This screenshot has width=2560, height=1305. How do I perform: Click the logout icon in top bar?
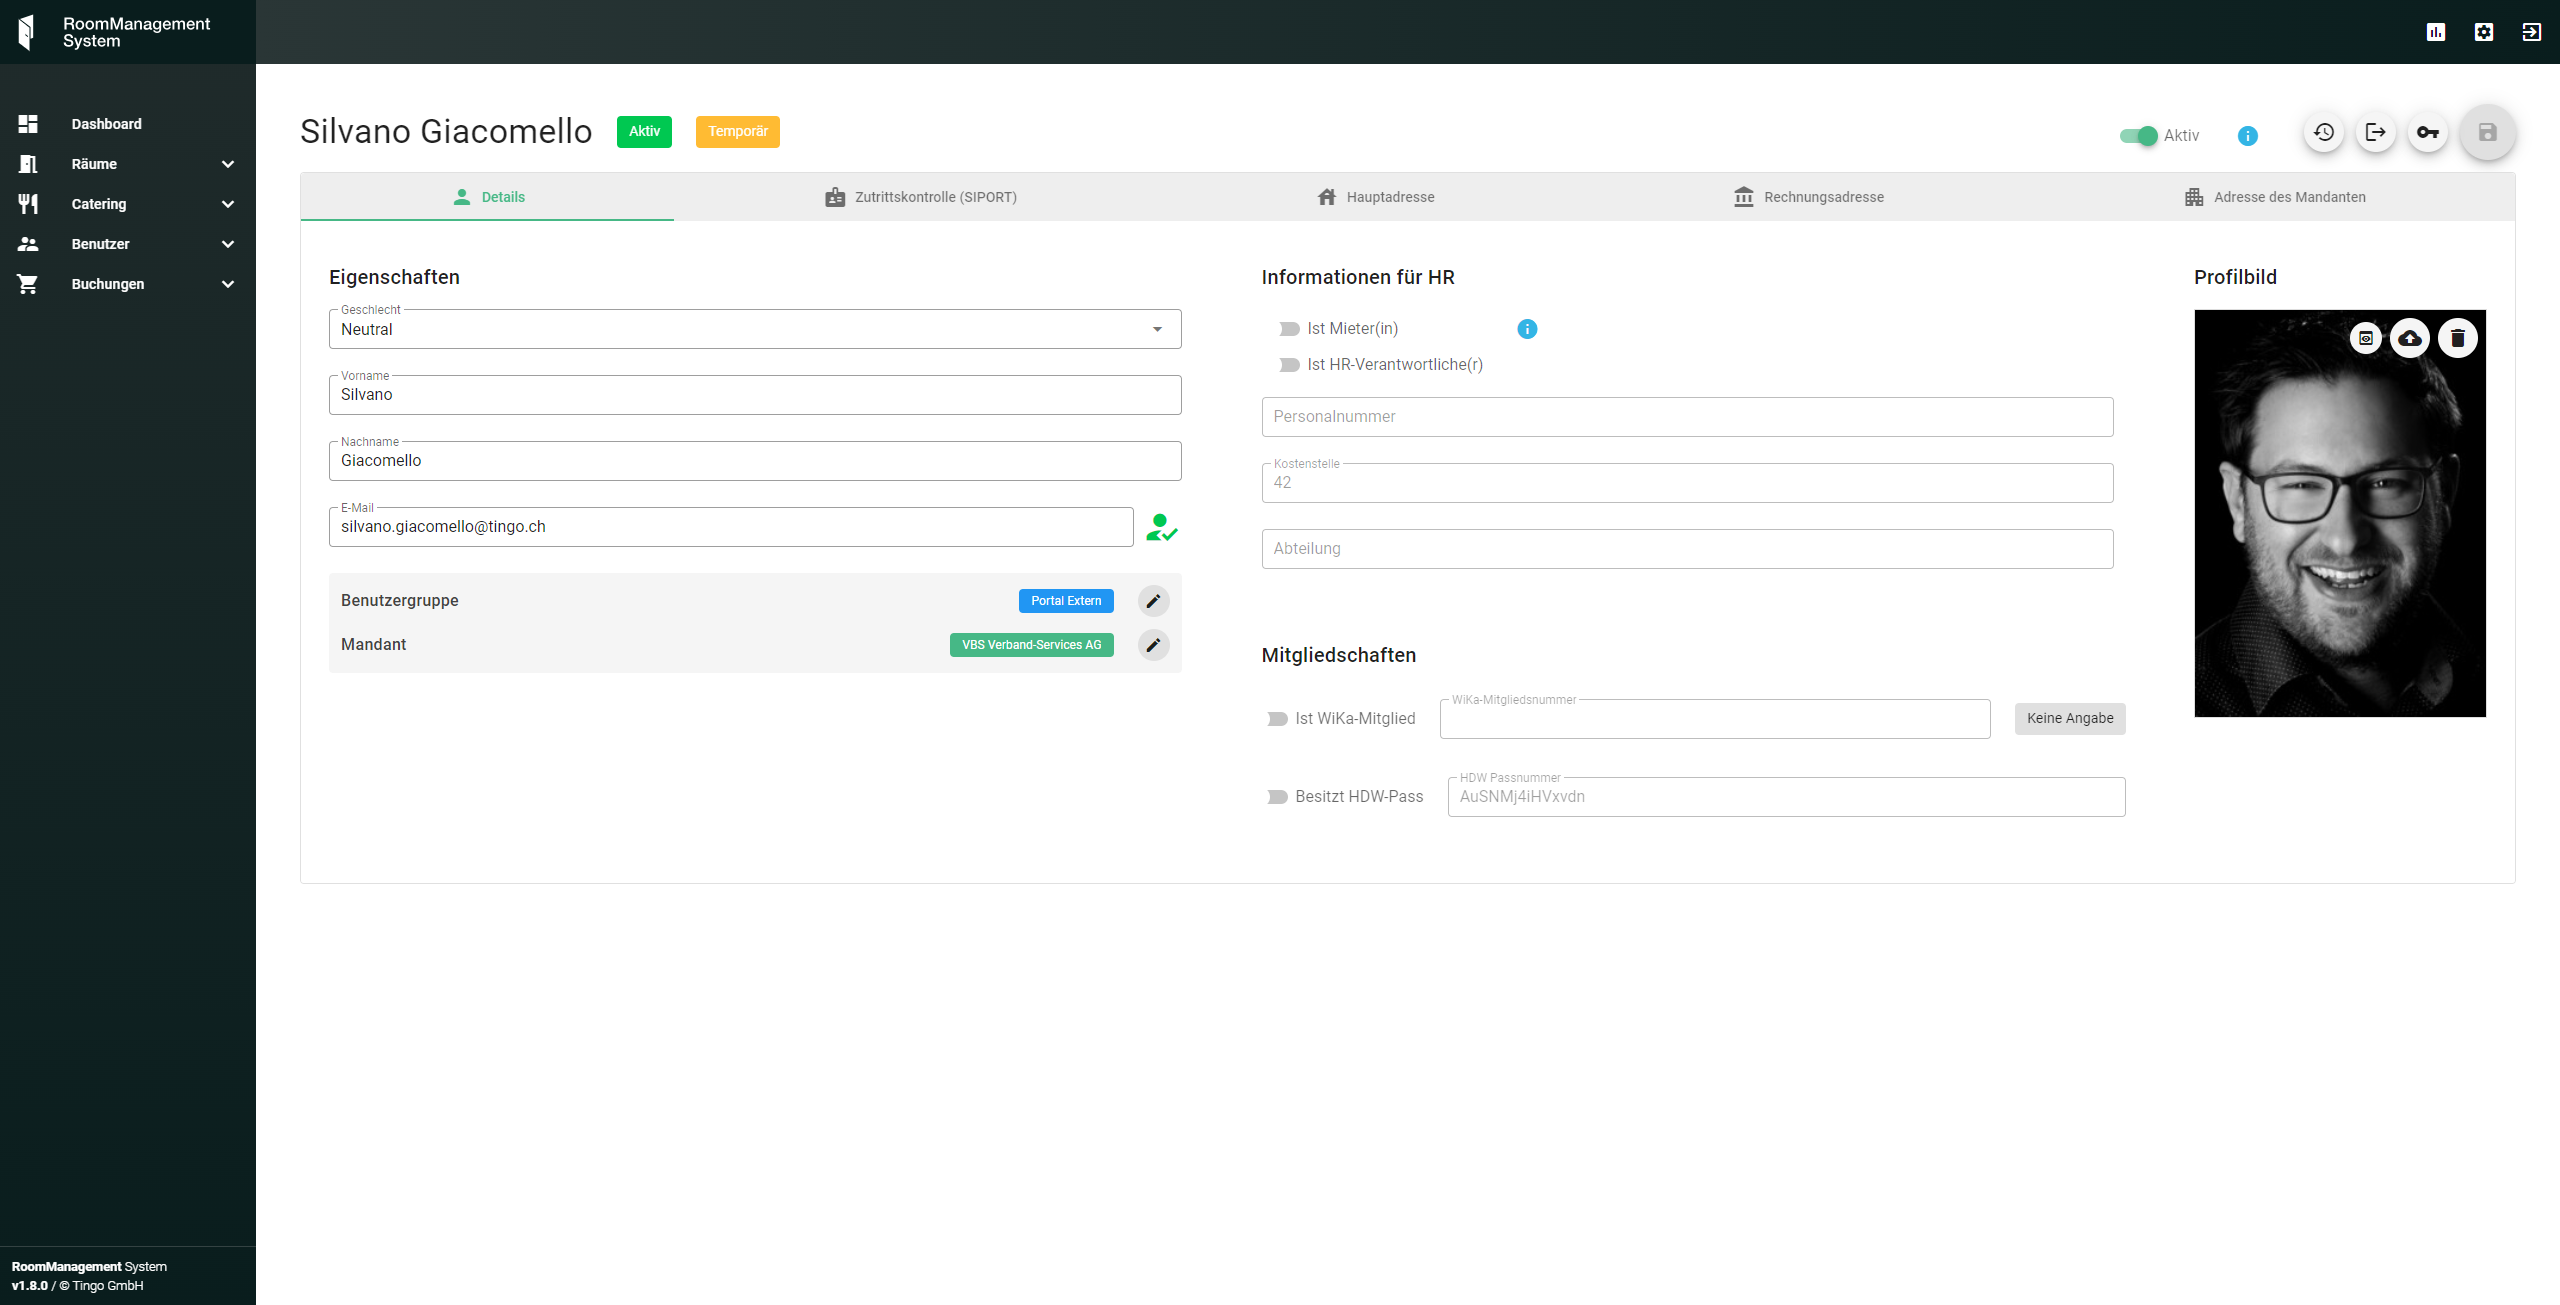[2531, 32]
